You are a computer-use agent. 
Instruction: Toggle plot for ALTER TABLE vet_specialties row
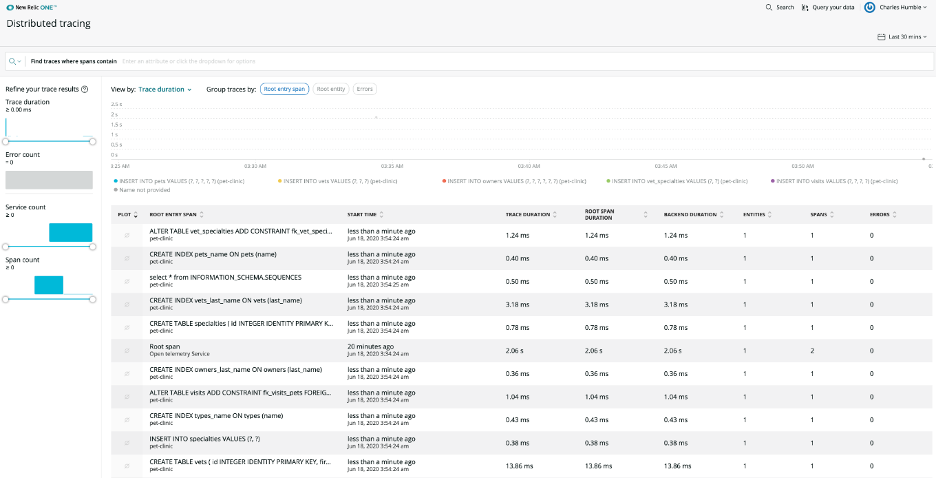coord(127,236)
